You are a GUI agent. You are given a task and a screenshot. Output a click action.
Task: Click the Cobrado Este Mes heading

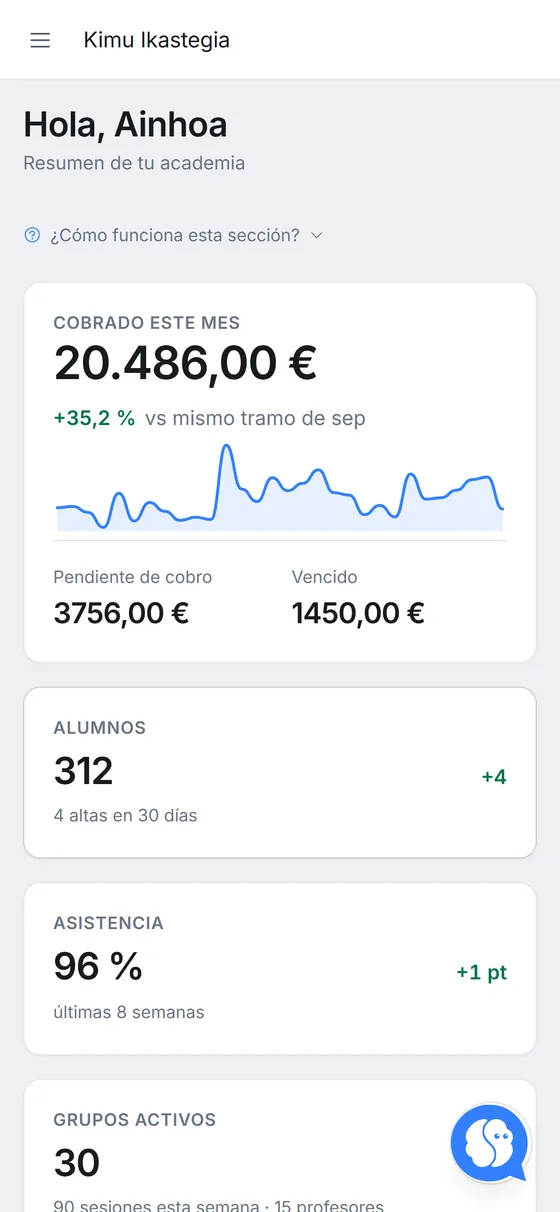tap(147, 323)
